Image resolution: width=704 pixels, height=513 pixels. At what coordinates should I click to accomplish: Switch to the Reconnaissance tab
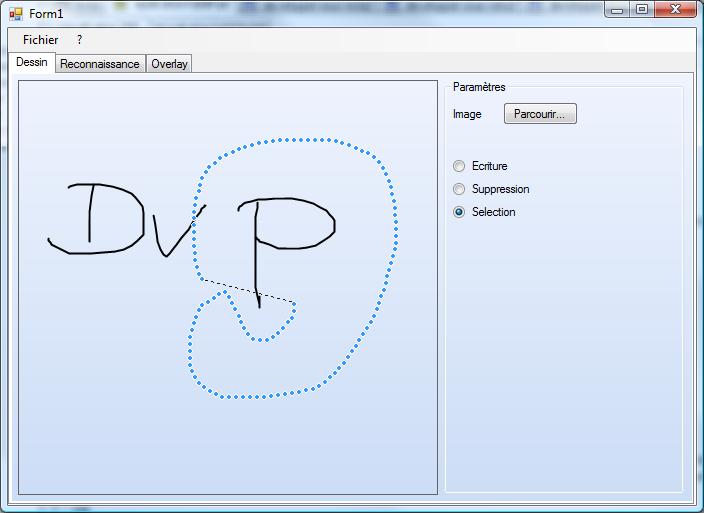[x=99, y=64]
